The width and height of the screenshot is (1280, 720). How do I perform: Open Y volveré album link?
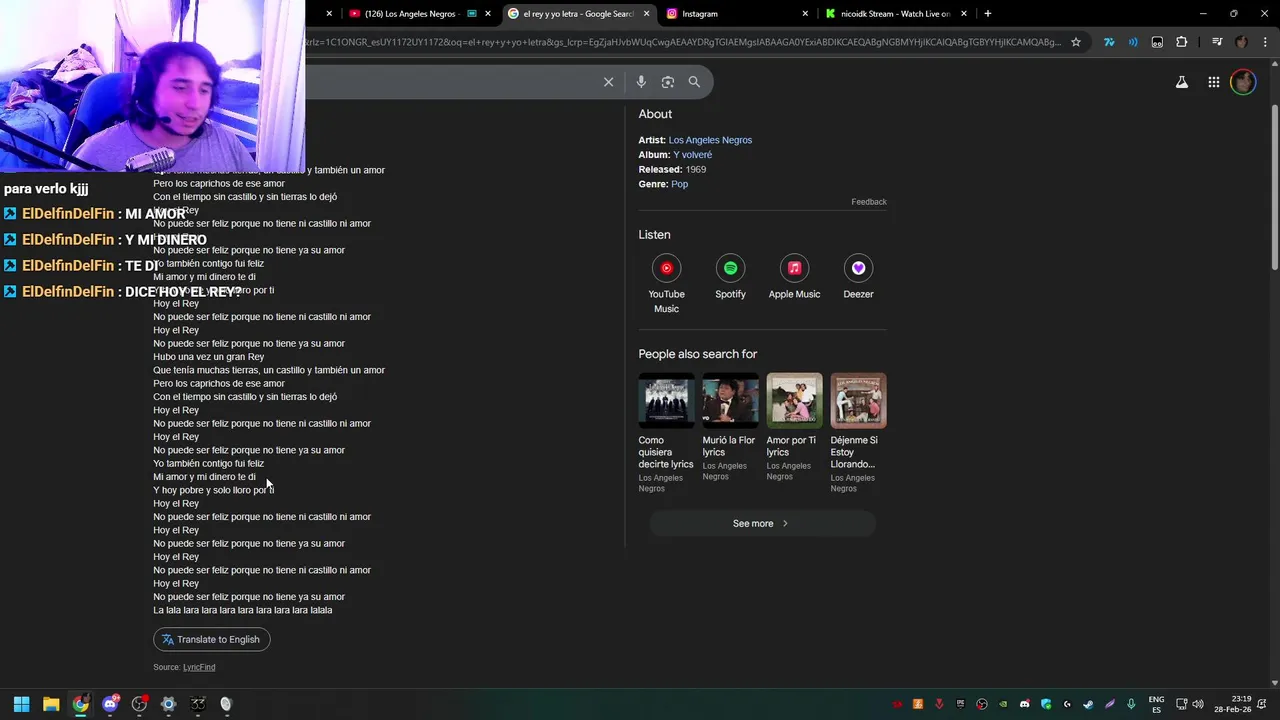coord(693,155)
